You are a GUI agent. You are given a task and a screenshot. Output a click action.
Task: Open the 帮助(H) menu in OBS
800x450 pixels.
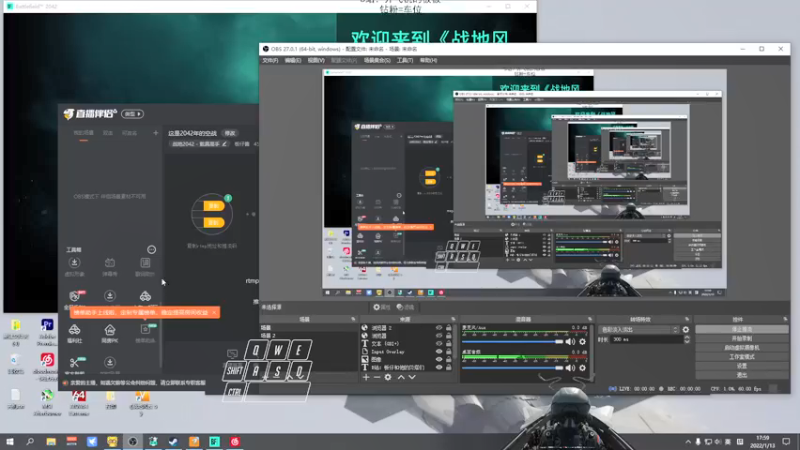tap(428, 60)
